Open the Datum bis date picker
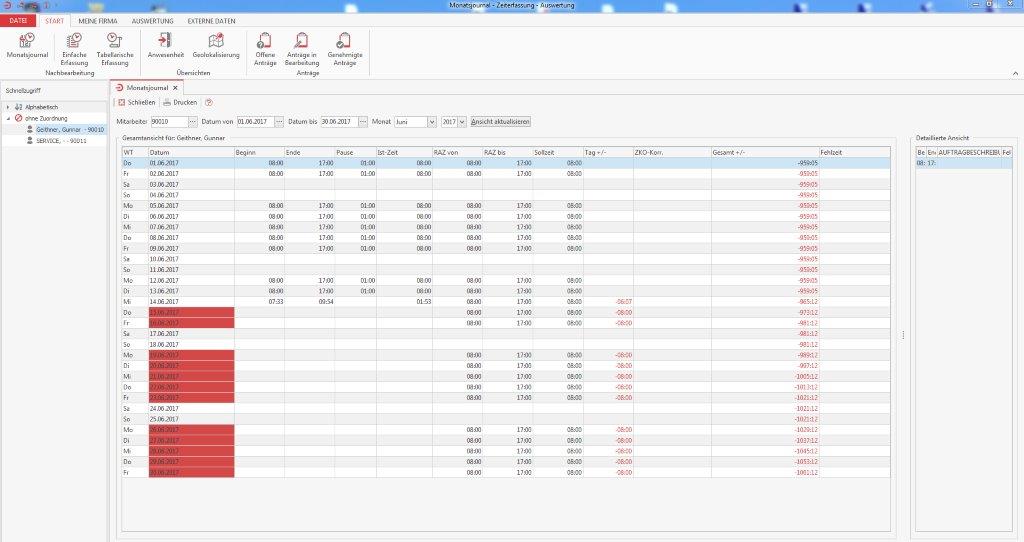The height and width of the screenshot is (542, 1024). [x=362, y=121]
